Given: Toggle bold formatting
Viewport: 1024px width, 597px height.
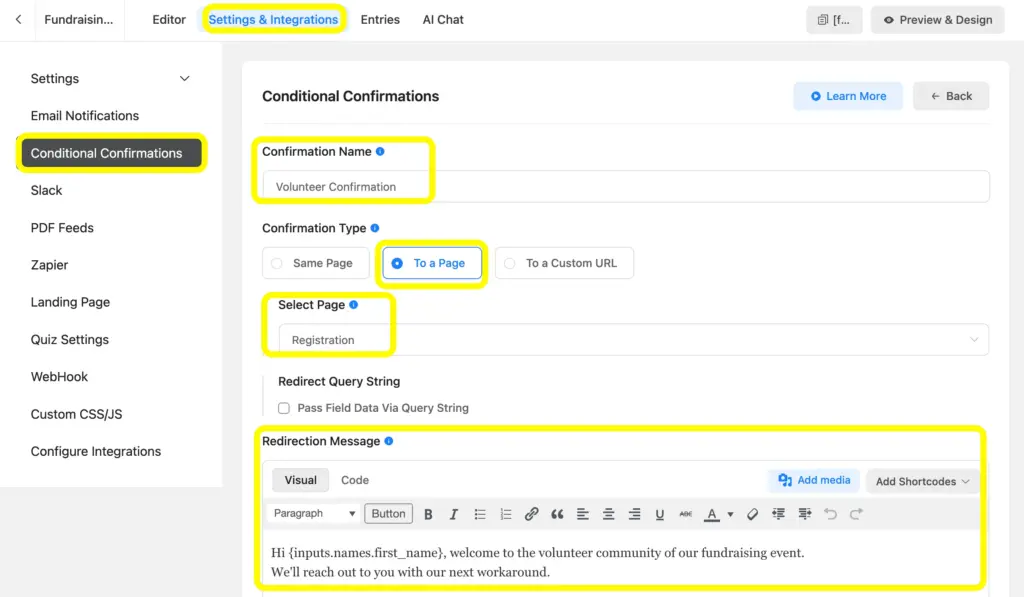Looking at the screenshot, I should point(428,514).
